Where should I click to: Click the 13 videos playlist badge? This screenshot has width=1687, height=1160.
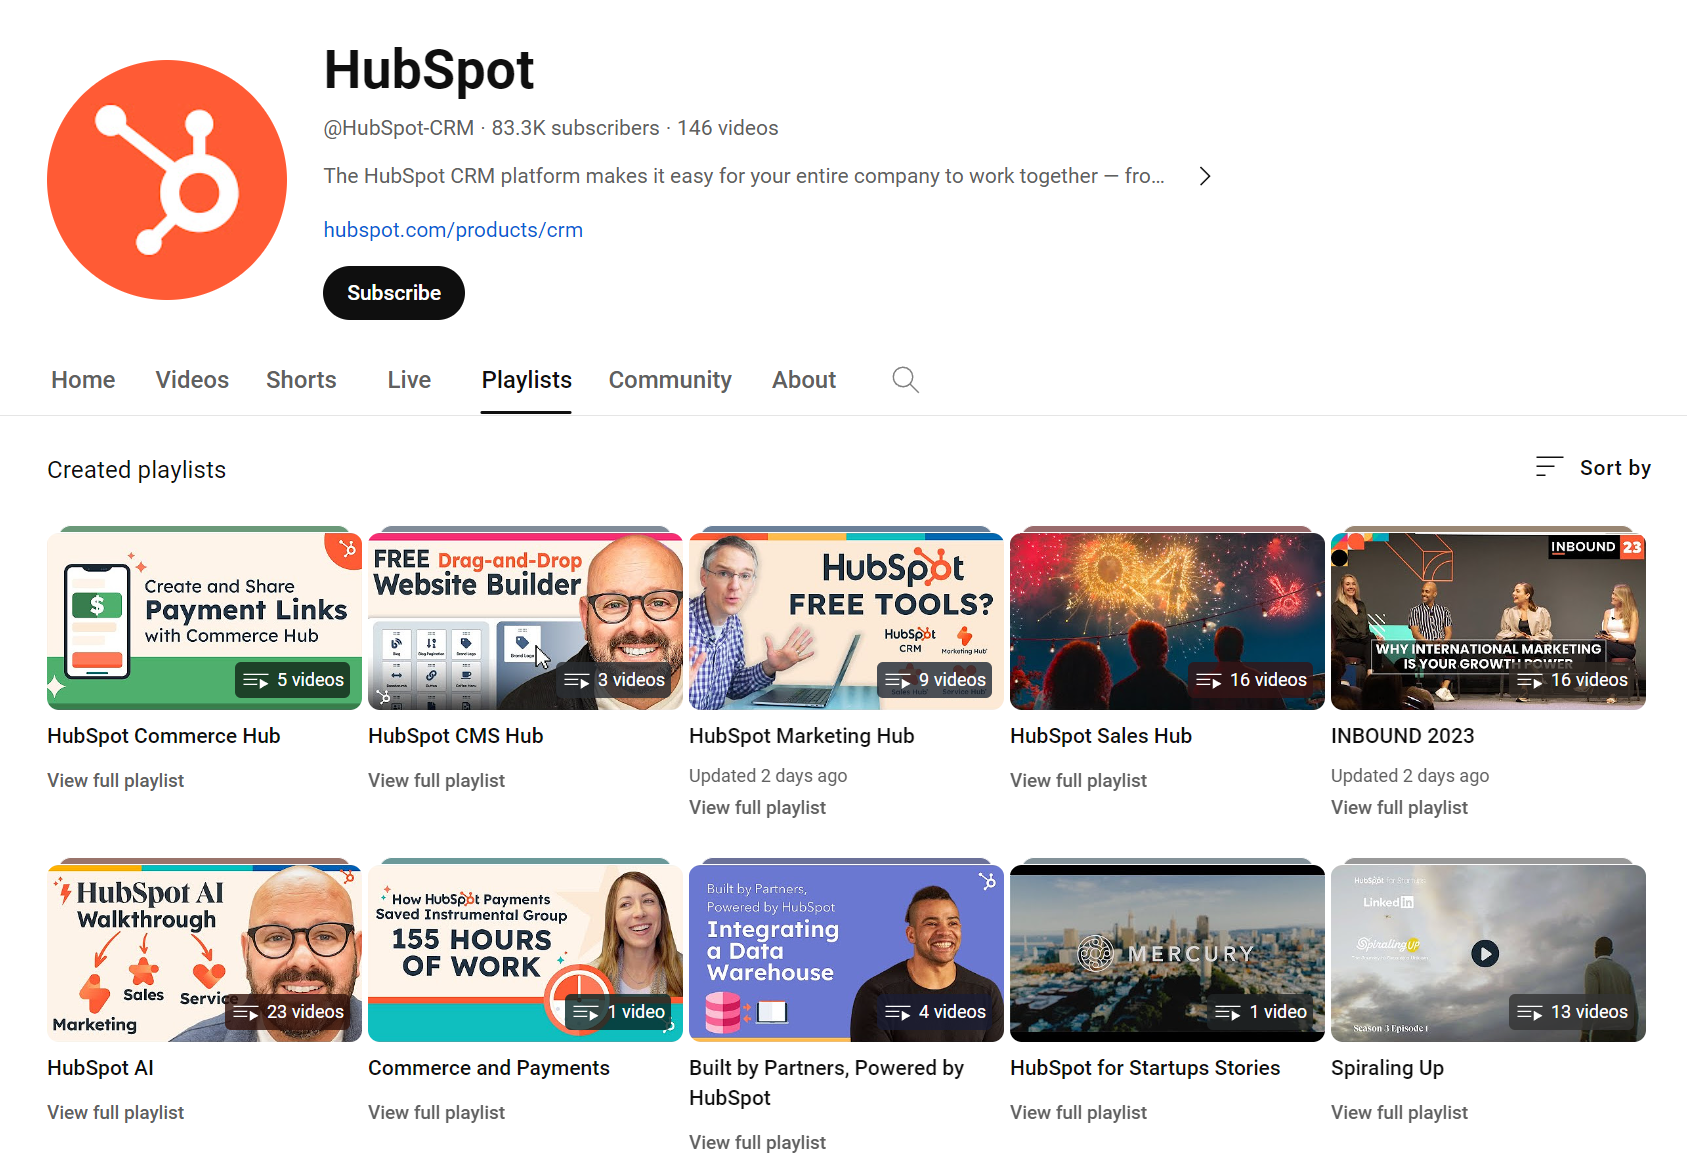coord(1572,1012)
